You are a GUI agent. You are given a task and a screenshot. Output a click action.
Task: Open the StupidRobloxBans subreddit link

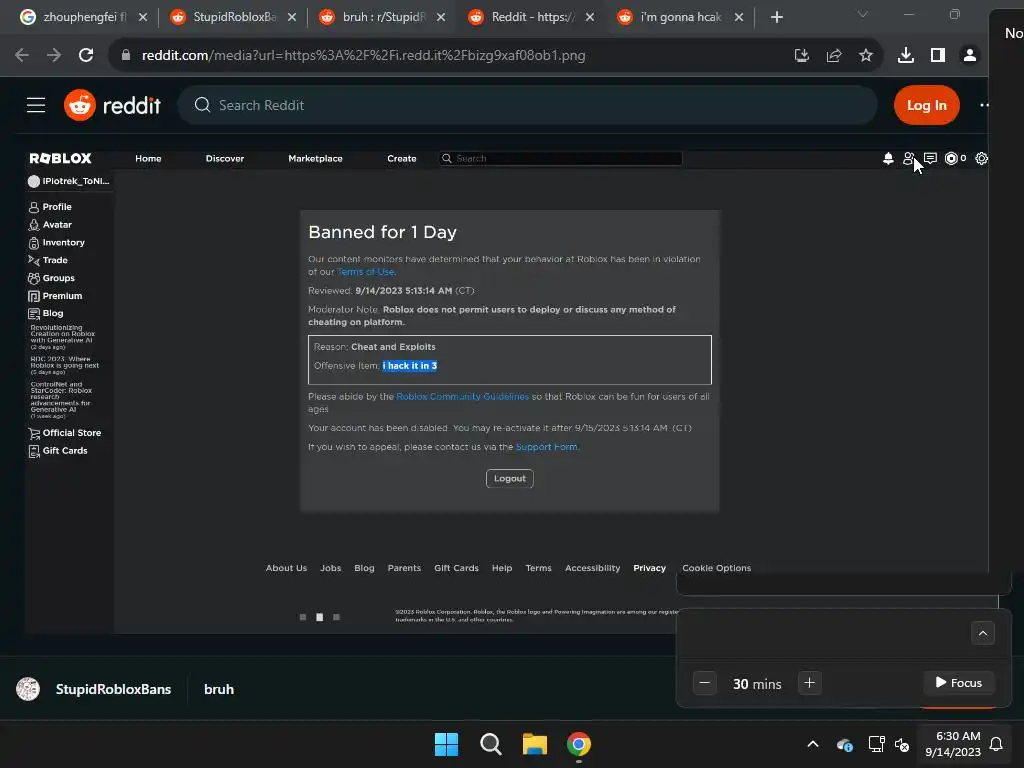point(113,689)
